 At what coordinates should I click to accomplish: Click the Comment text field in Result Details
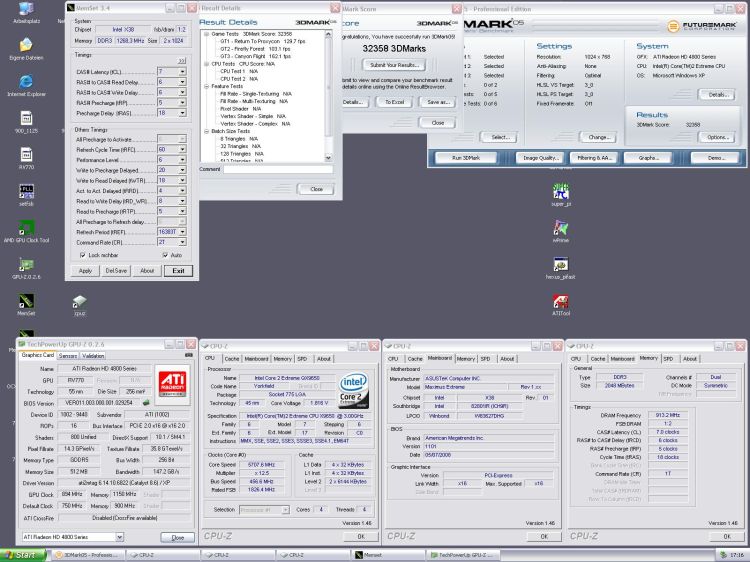click(279, 169)
